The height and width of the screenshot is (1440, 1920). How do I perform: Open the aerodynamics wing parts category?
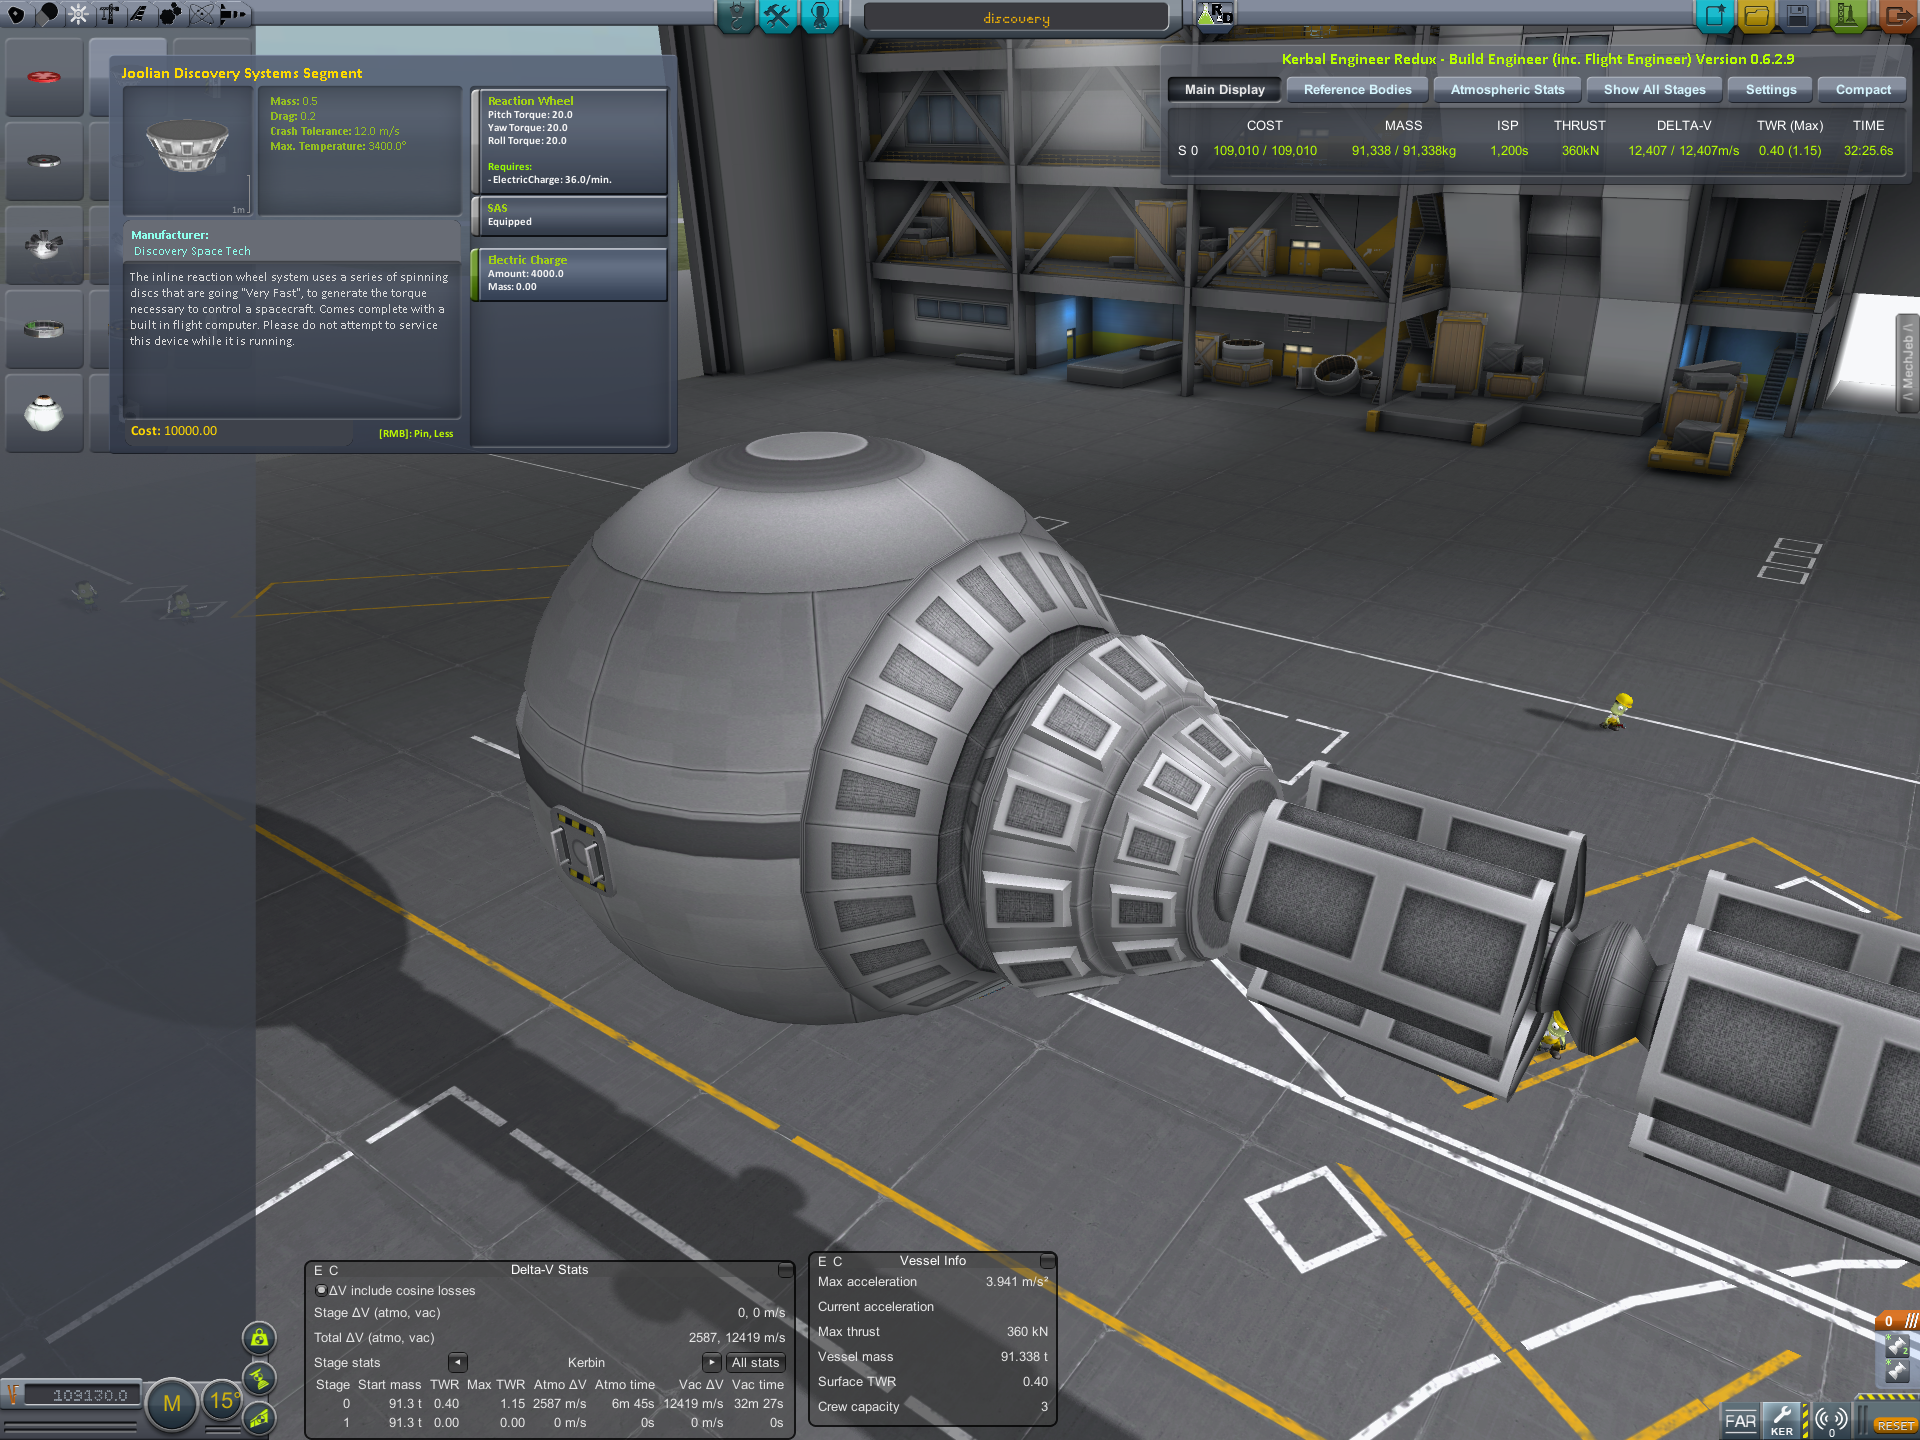click(x=139, y=14)
